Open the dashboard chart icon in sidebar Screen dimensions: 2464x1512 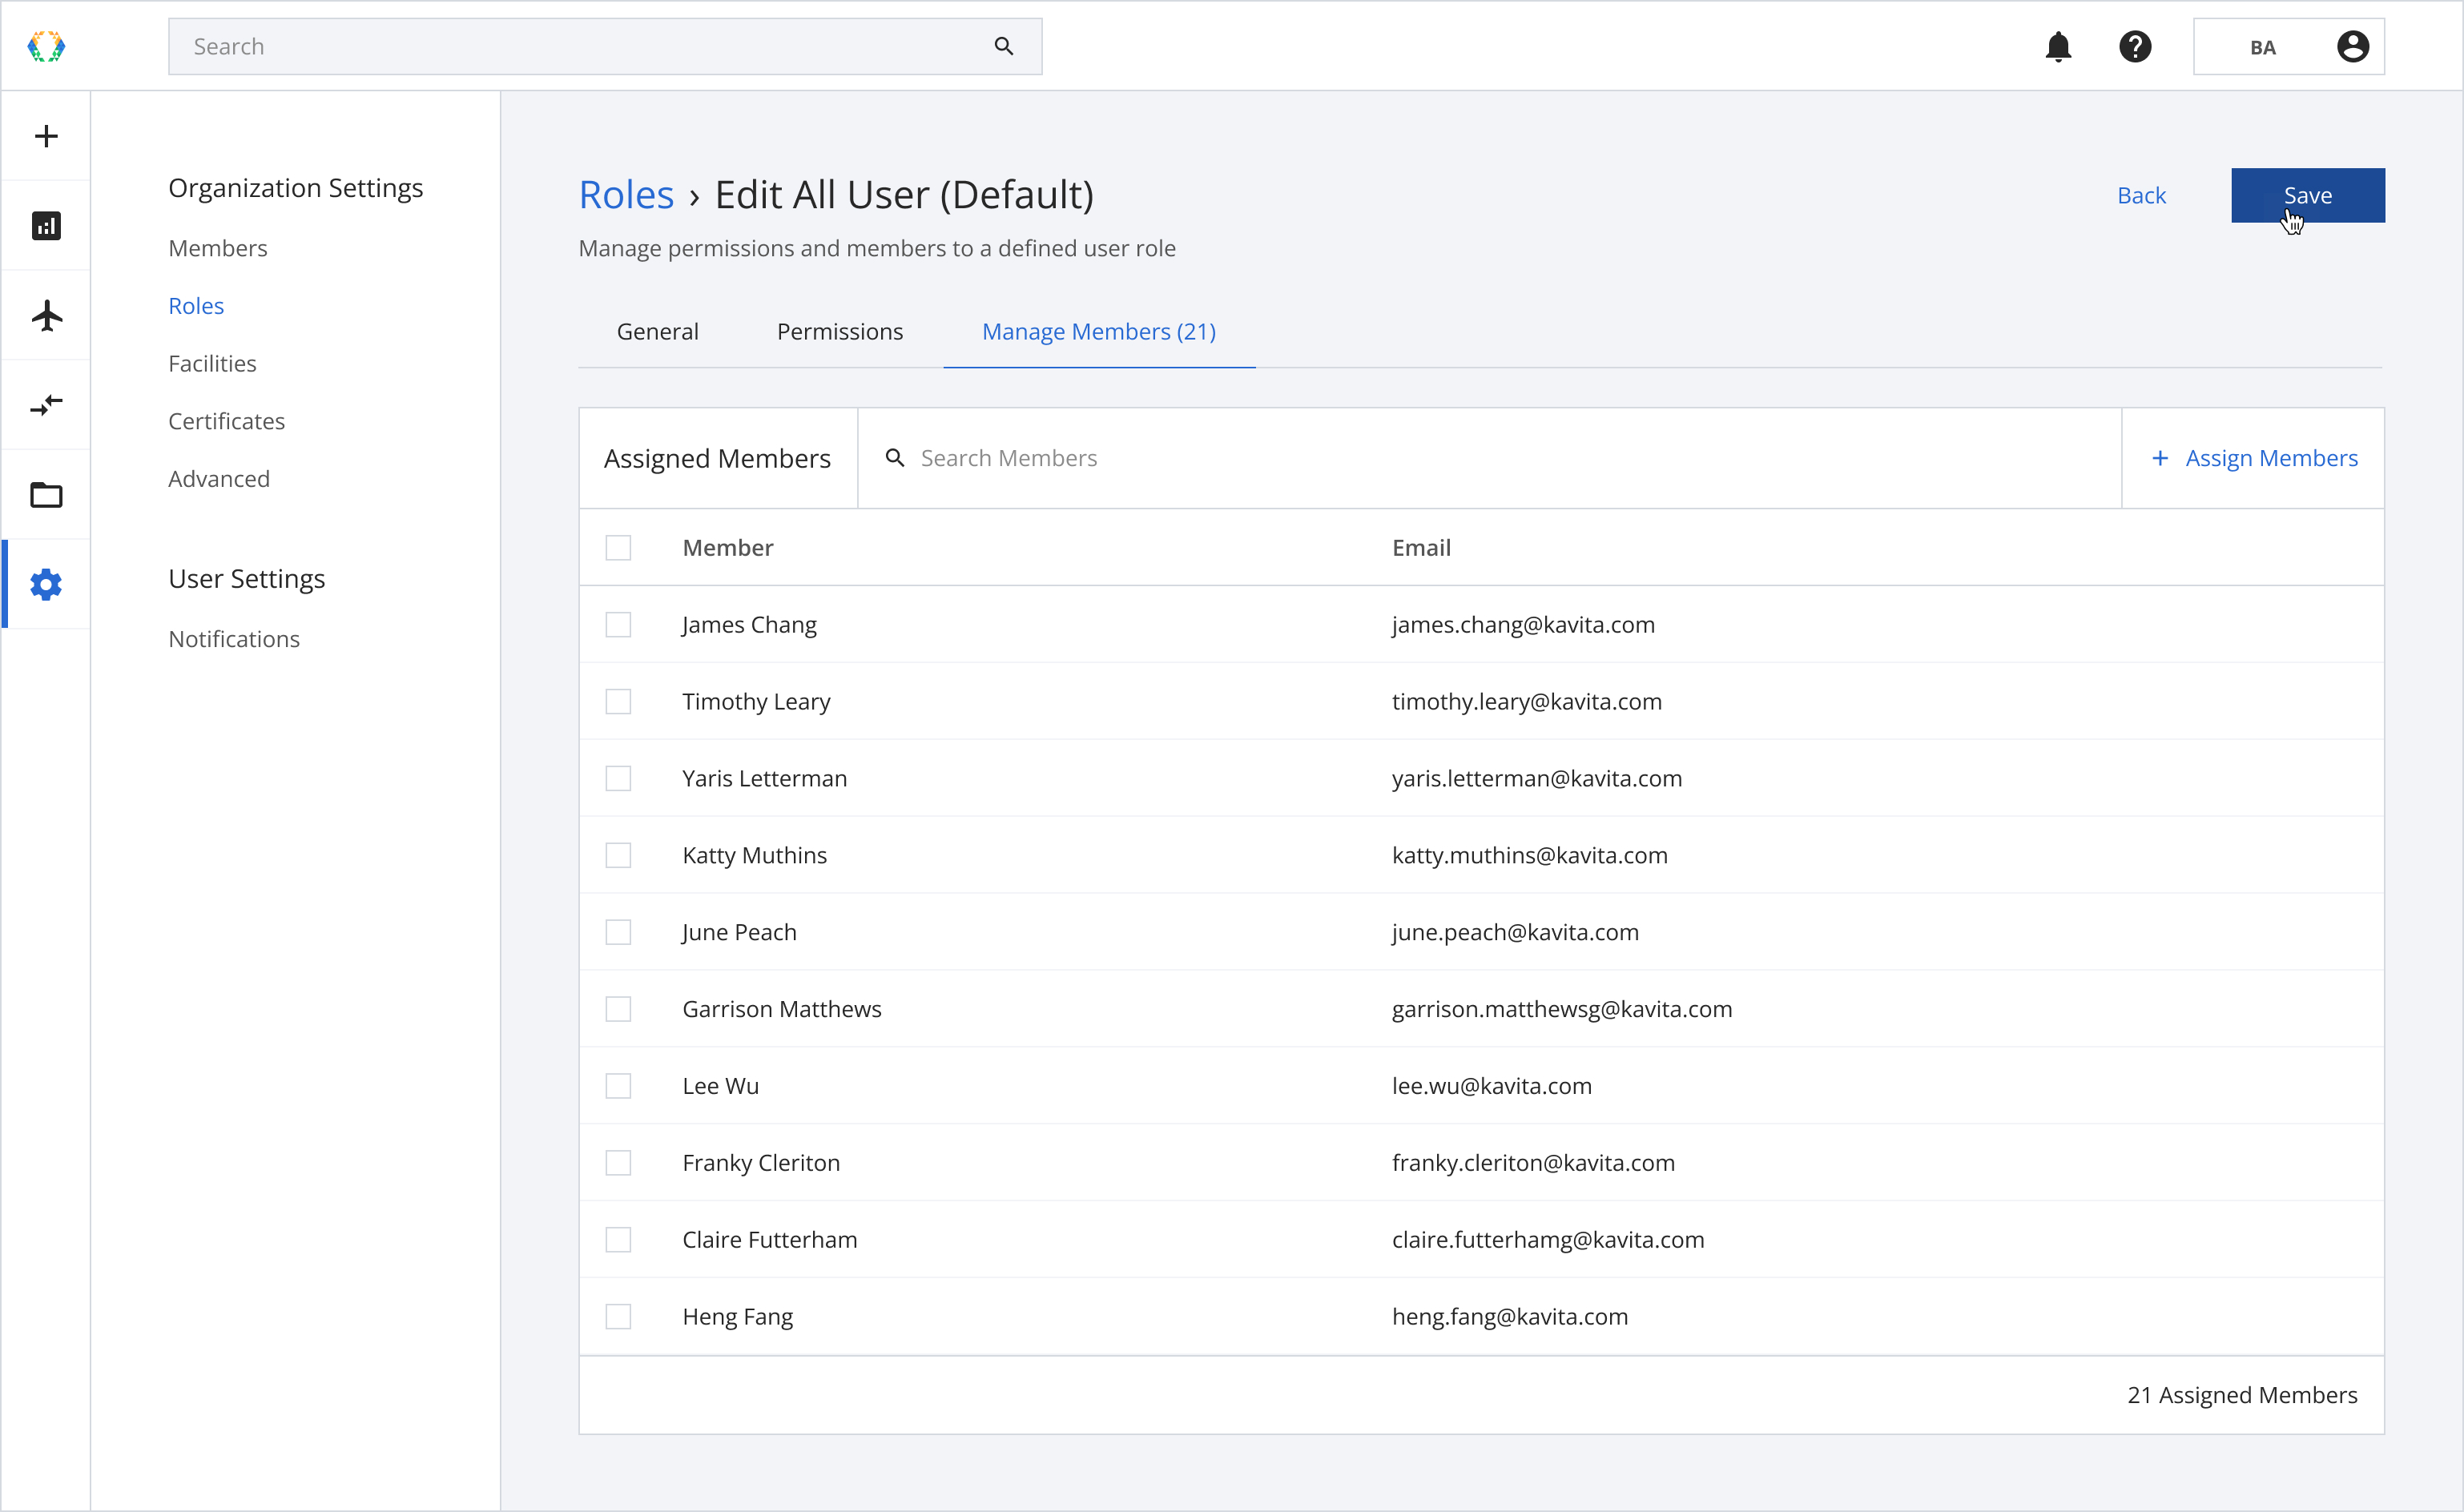46,226
